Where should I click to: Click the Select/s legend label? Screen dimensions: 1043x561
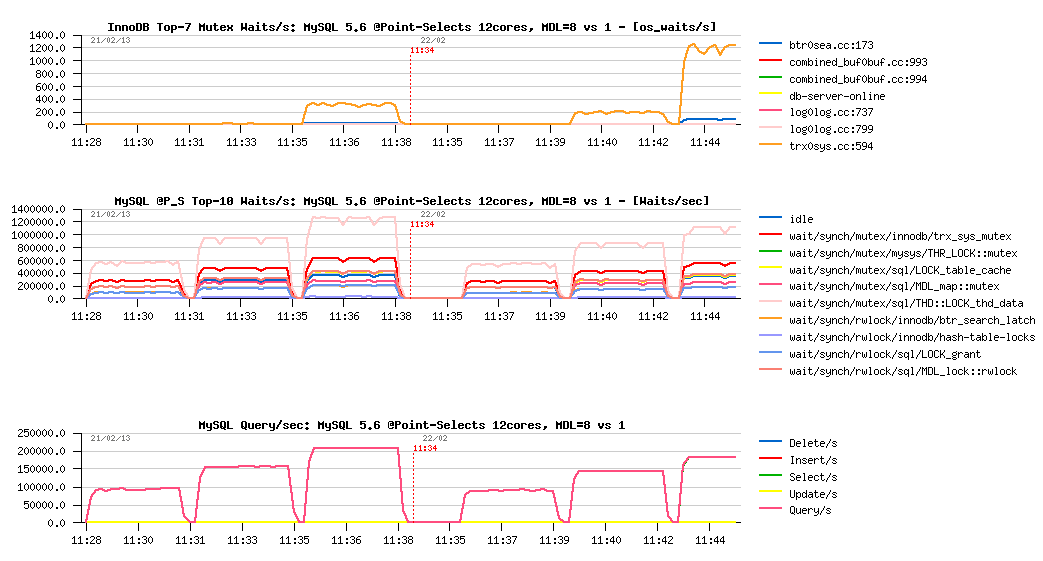click(813, 477)
